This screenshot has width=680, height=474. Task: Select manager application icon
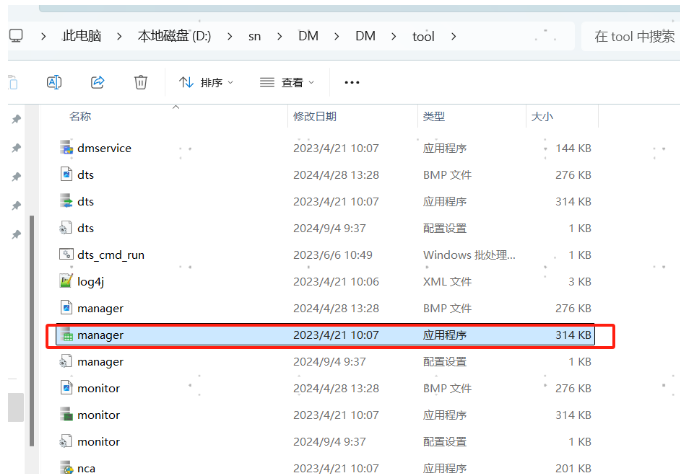[66, 334]
